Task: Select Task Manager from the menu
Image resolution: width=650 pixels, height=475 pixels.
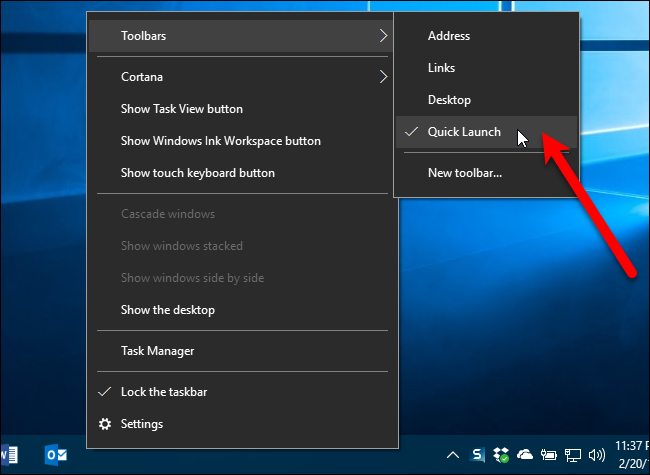Action: tap(157, 351)
